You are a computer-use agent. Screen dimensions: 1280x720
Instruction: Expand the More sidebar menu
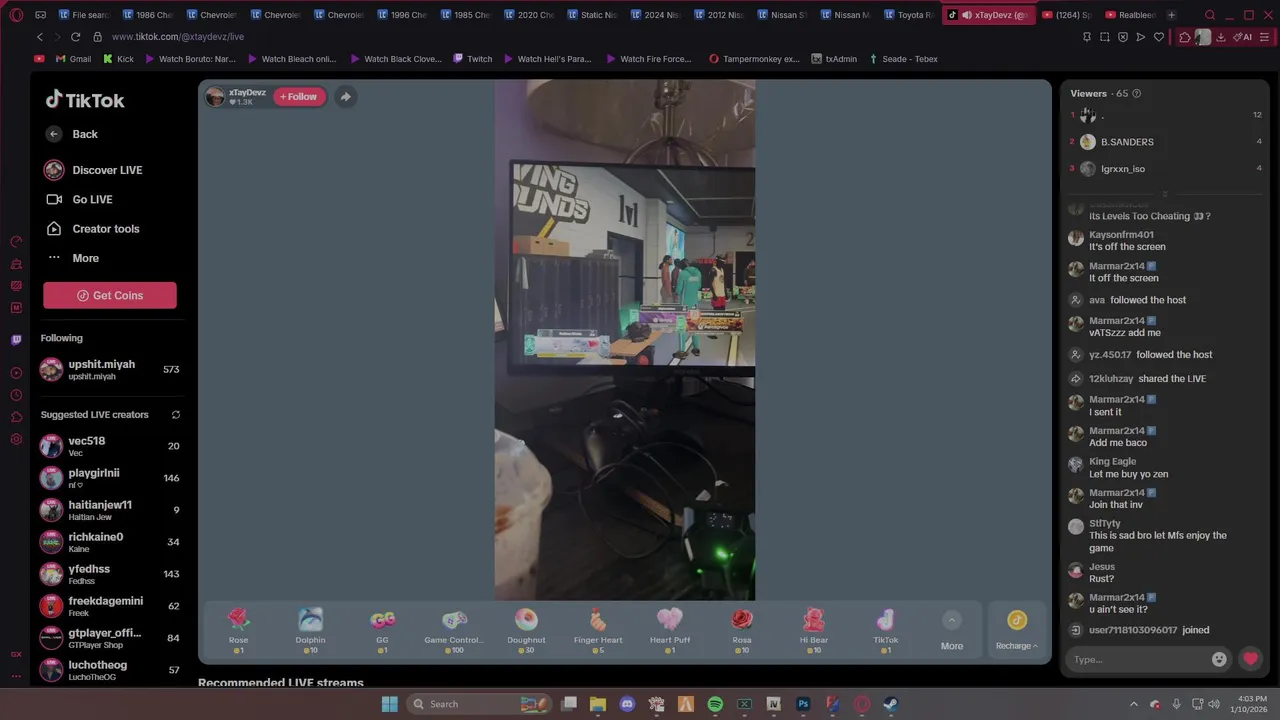pyautogui.click(x=72, y=258)
